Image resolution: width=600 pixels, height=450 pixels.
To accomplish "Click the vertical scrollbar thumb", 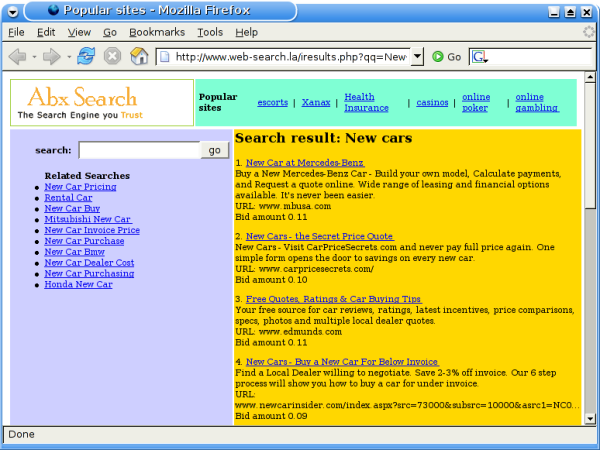I will click(590, 145).
